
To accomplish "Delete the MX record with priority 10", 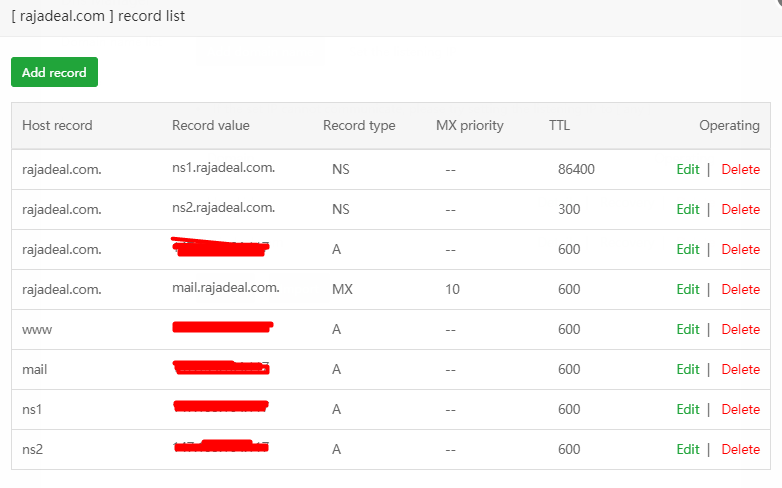I will [740, 289].
